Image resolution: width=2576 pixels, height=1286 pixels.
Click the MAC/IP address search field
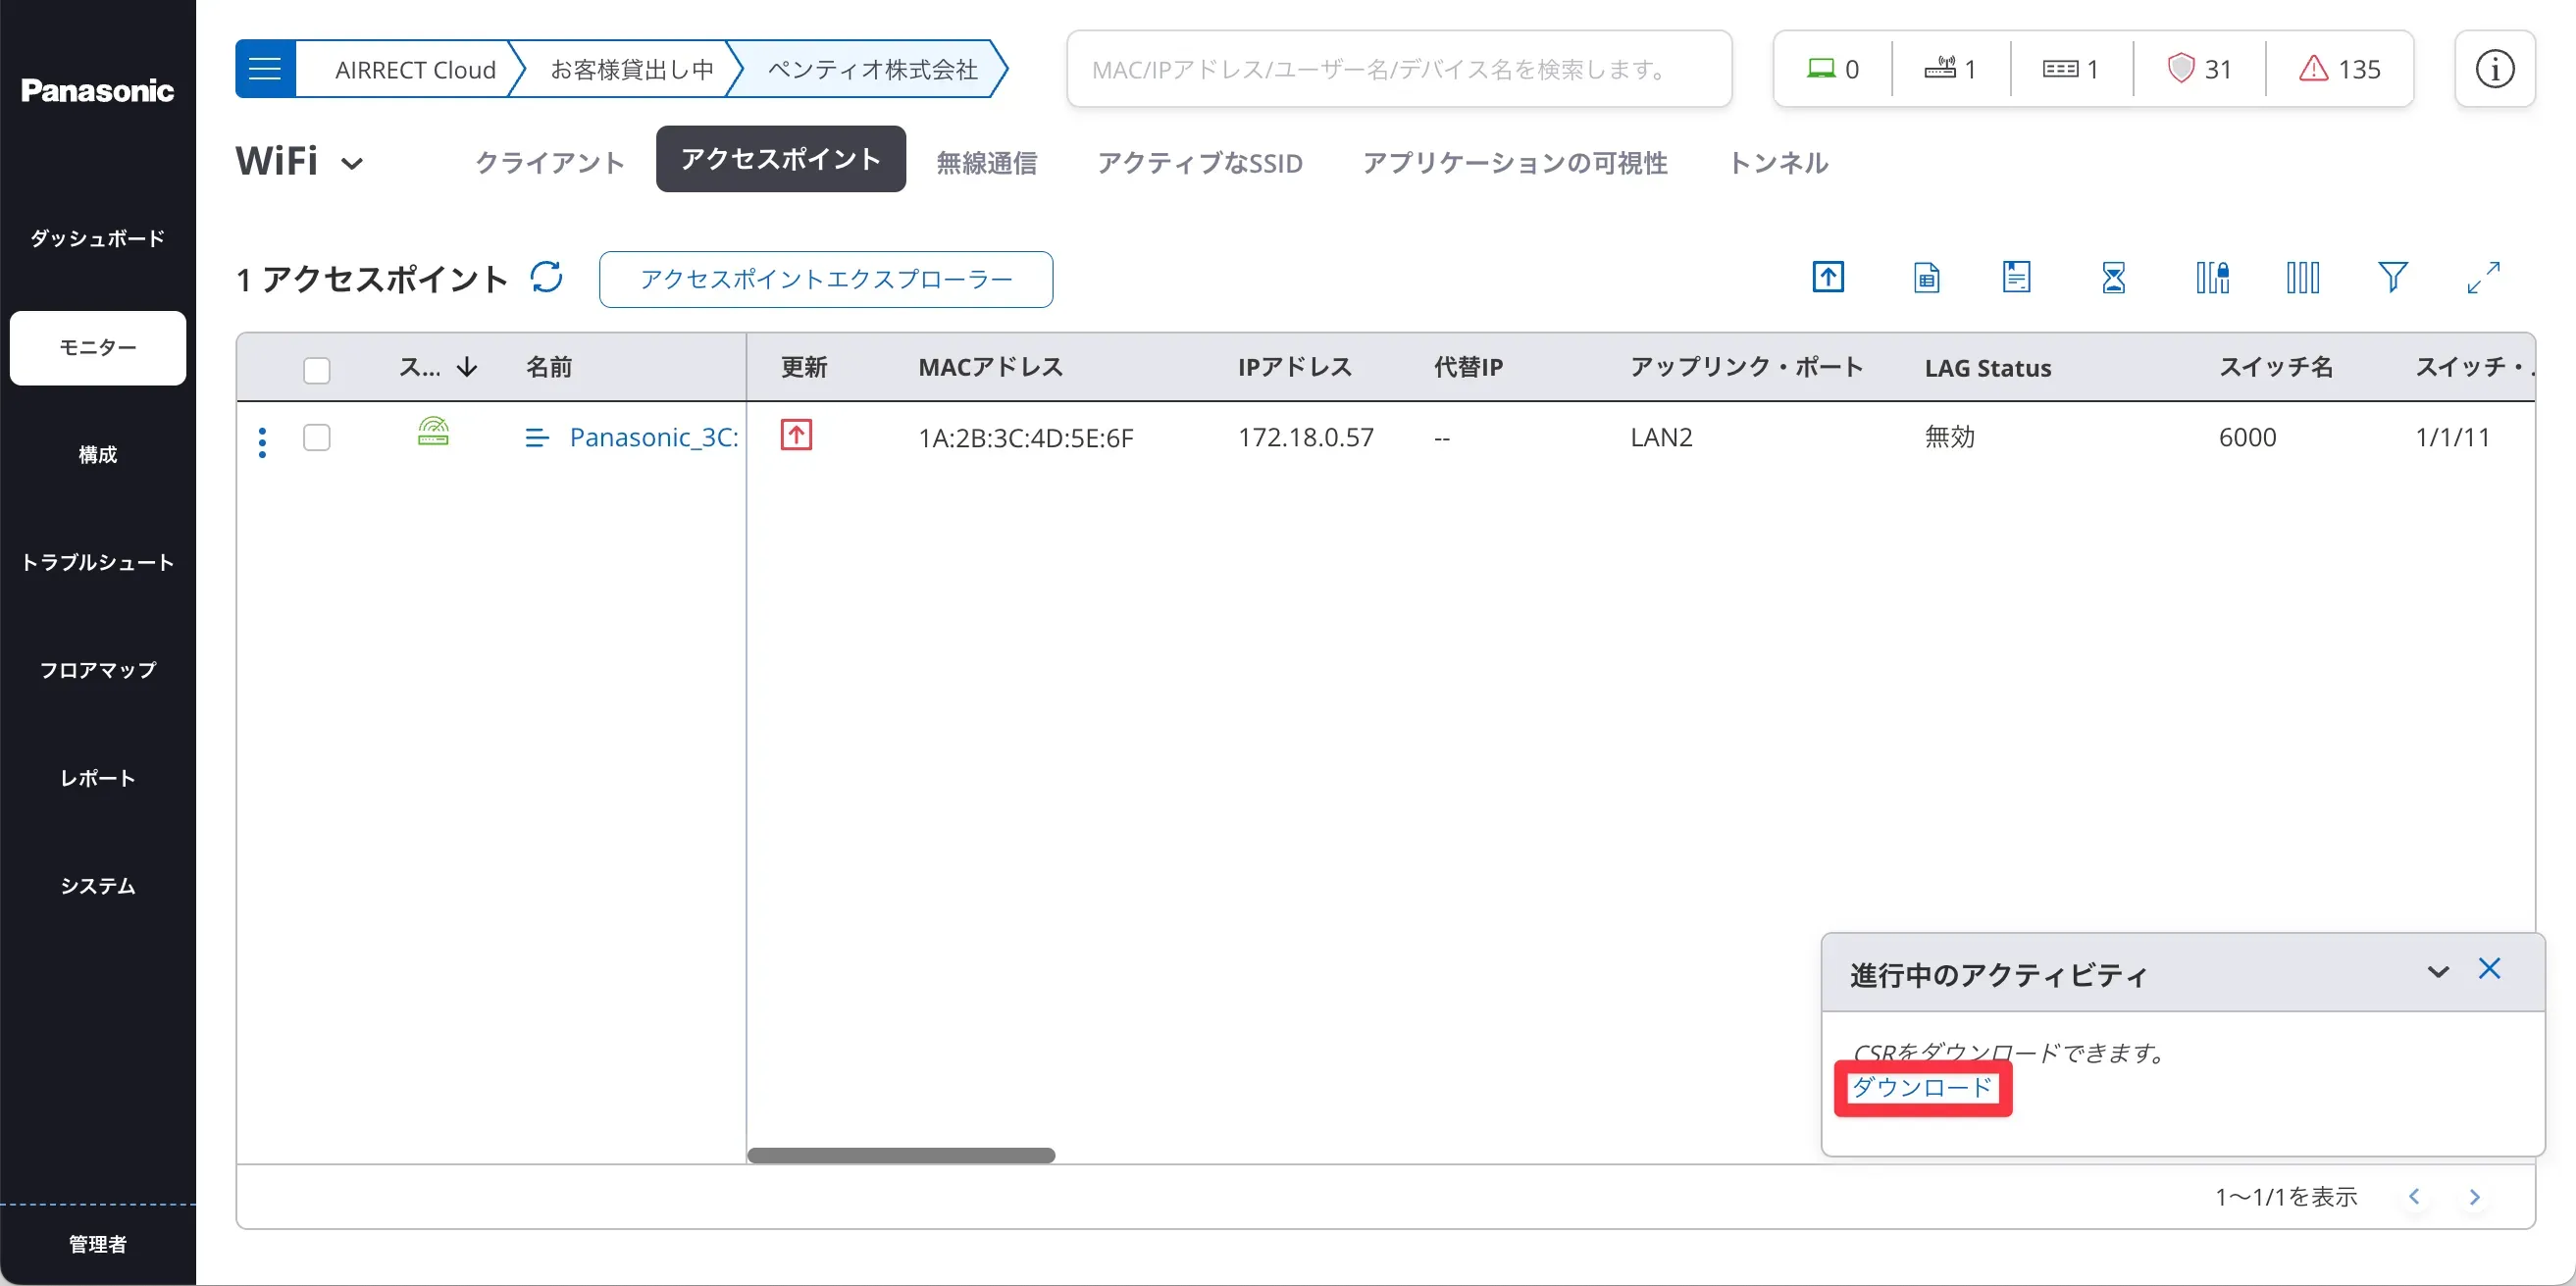(1398, 69)
